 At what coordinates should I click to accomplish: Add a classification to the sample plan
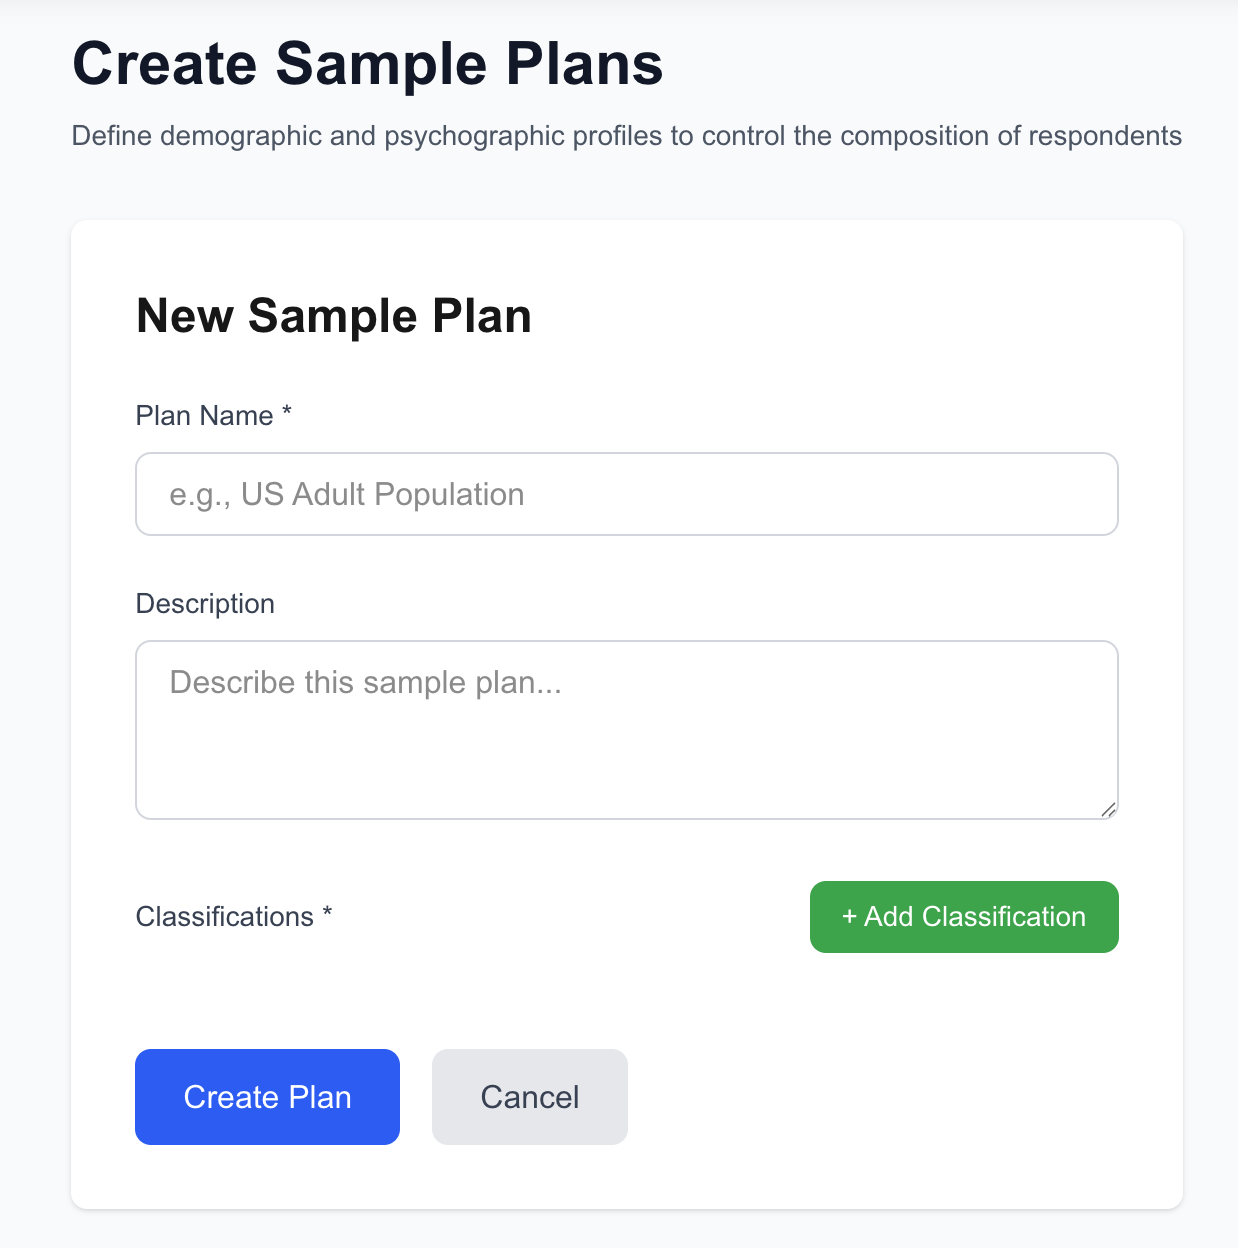click(962, 917)
